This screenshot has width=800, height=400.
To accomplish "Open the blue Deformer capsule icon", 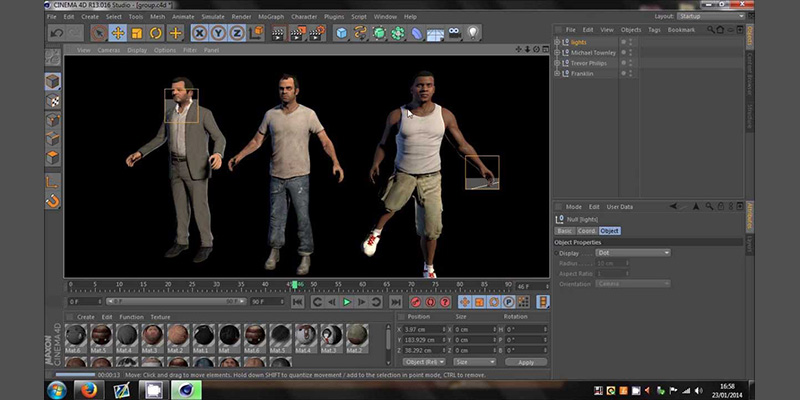I will (x=417, y=34).
